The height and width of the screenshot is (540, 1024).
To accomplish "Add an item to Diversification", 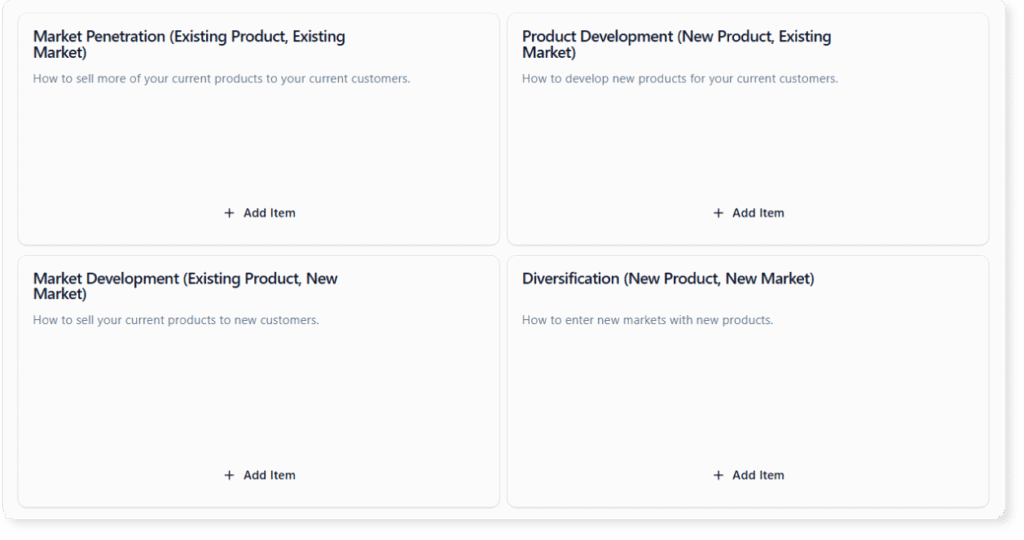I will coord(749,475).
